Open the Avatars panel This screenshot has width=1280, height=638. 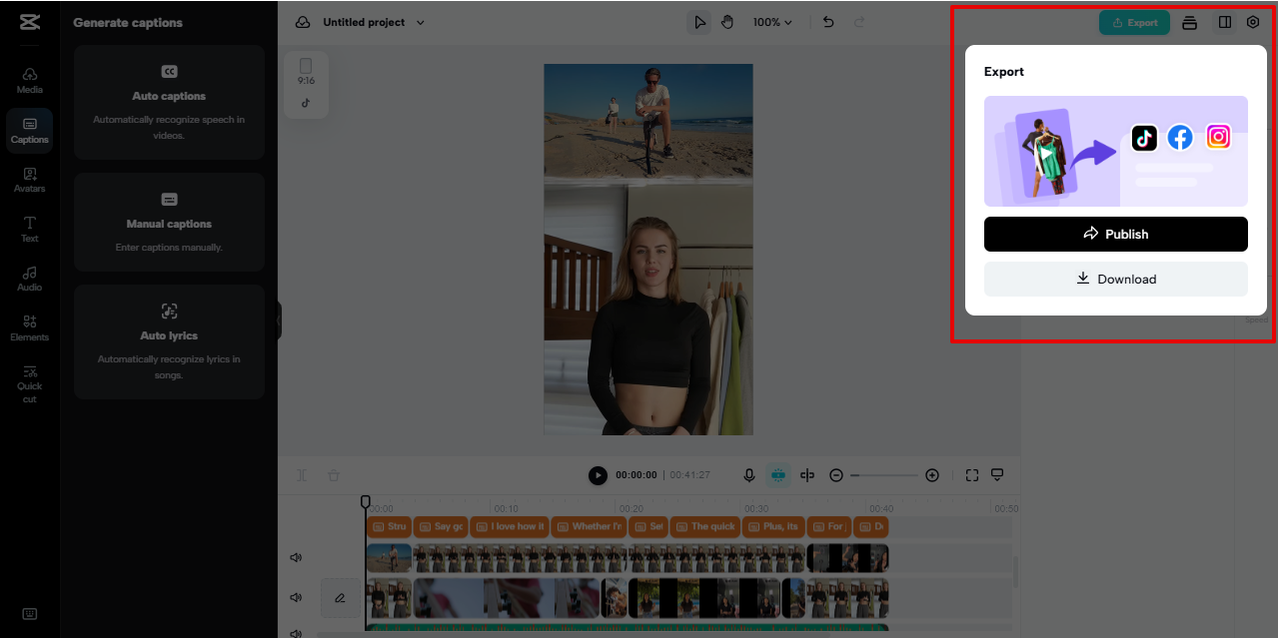coord(29,180)
